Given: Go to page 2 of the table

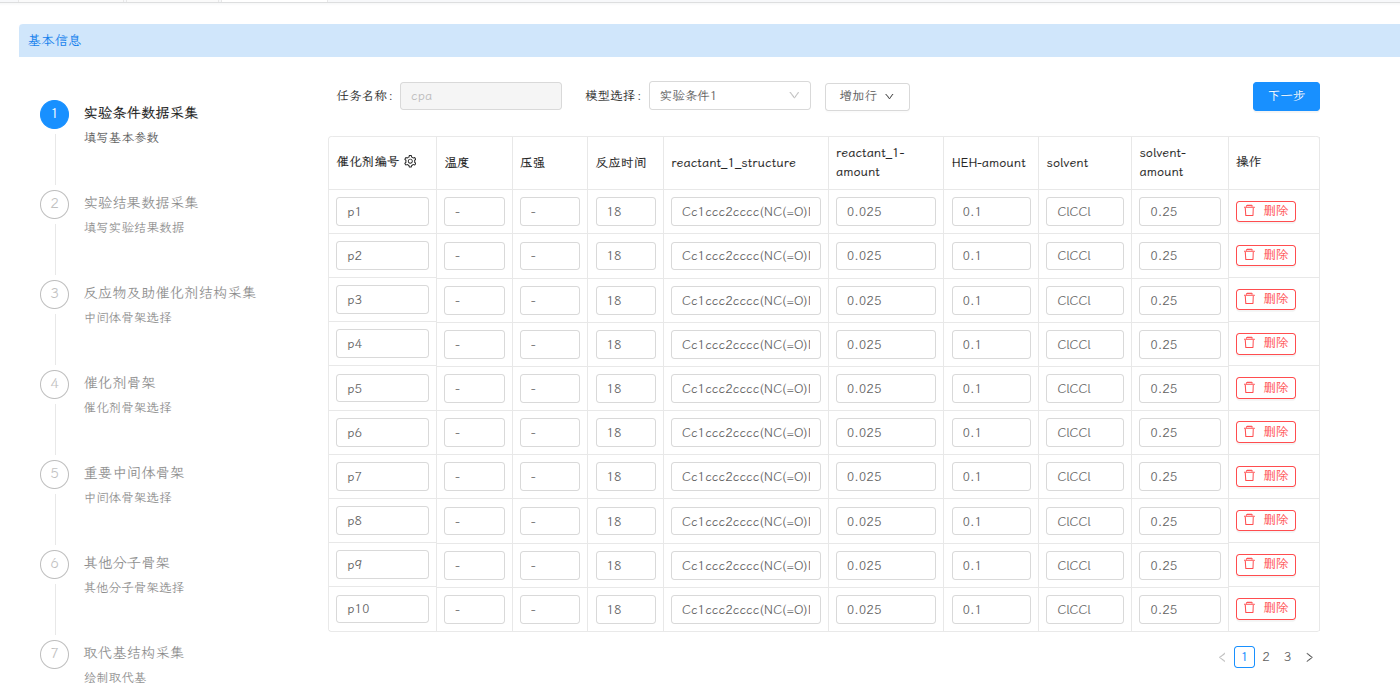Looking at the screenshot, I should coord(1266,657).
